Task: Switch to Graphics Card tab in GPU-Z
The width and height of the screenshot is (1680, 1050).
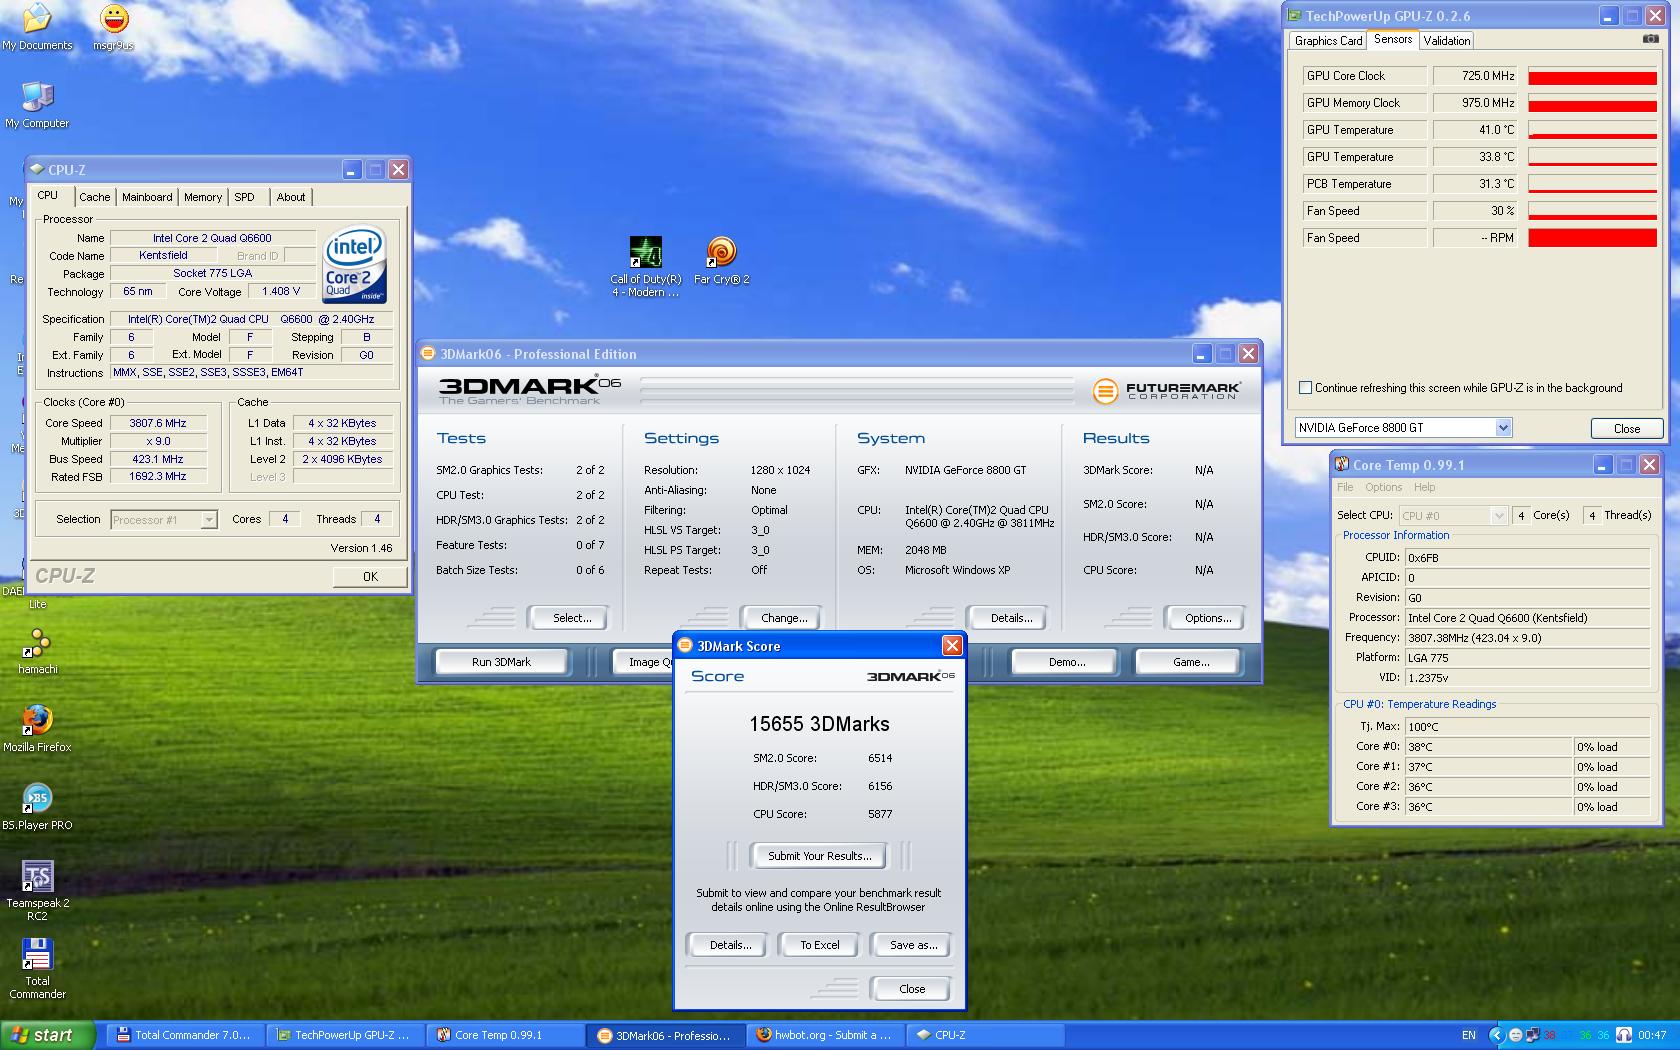Action: pyautogui.click(x=1328, y=41)
